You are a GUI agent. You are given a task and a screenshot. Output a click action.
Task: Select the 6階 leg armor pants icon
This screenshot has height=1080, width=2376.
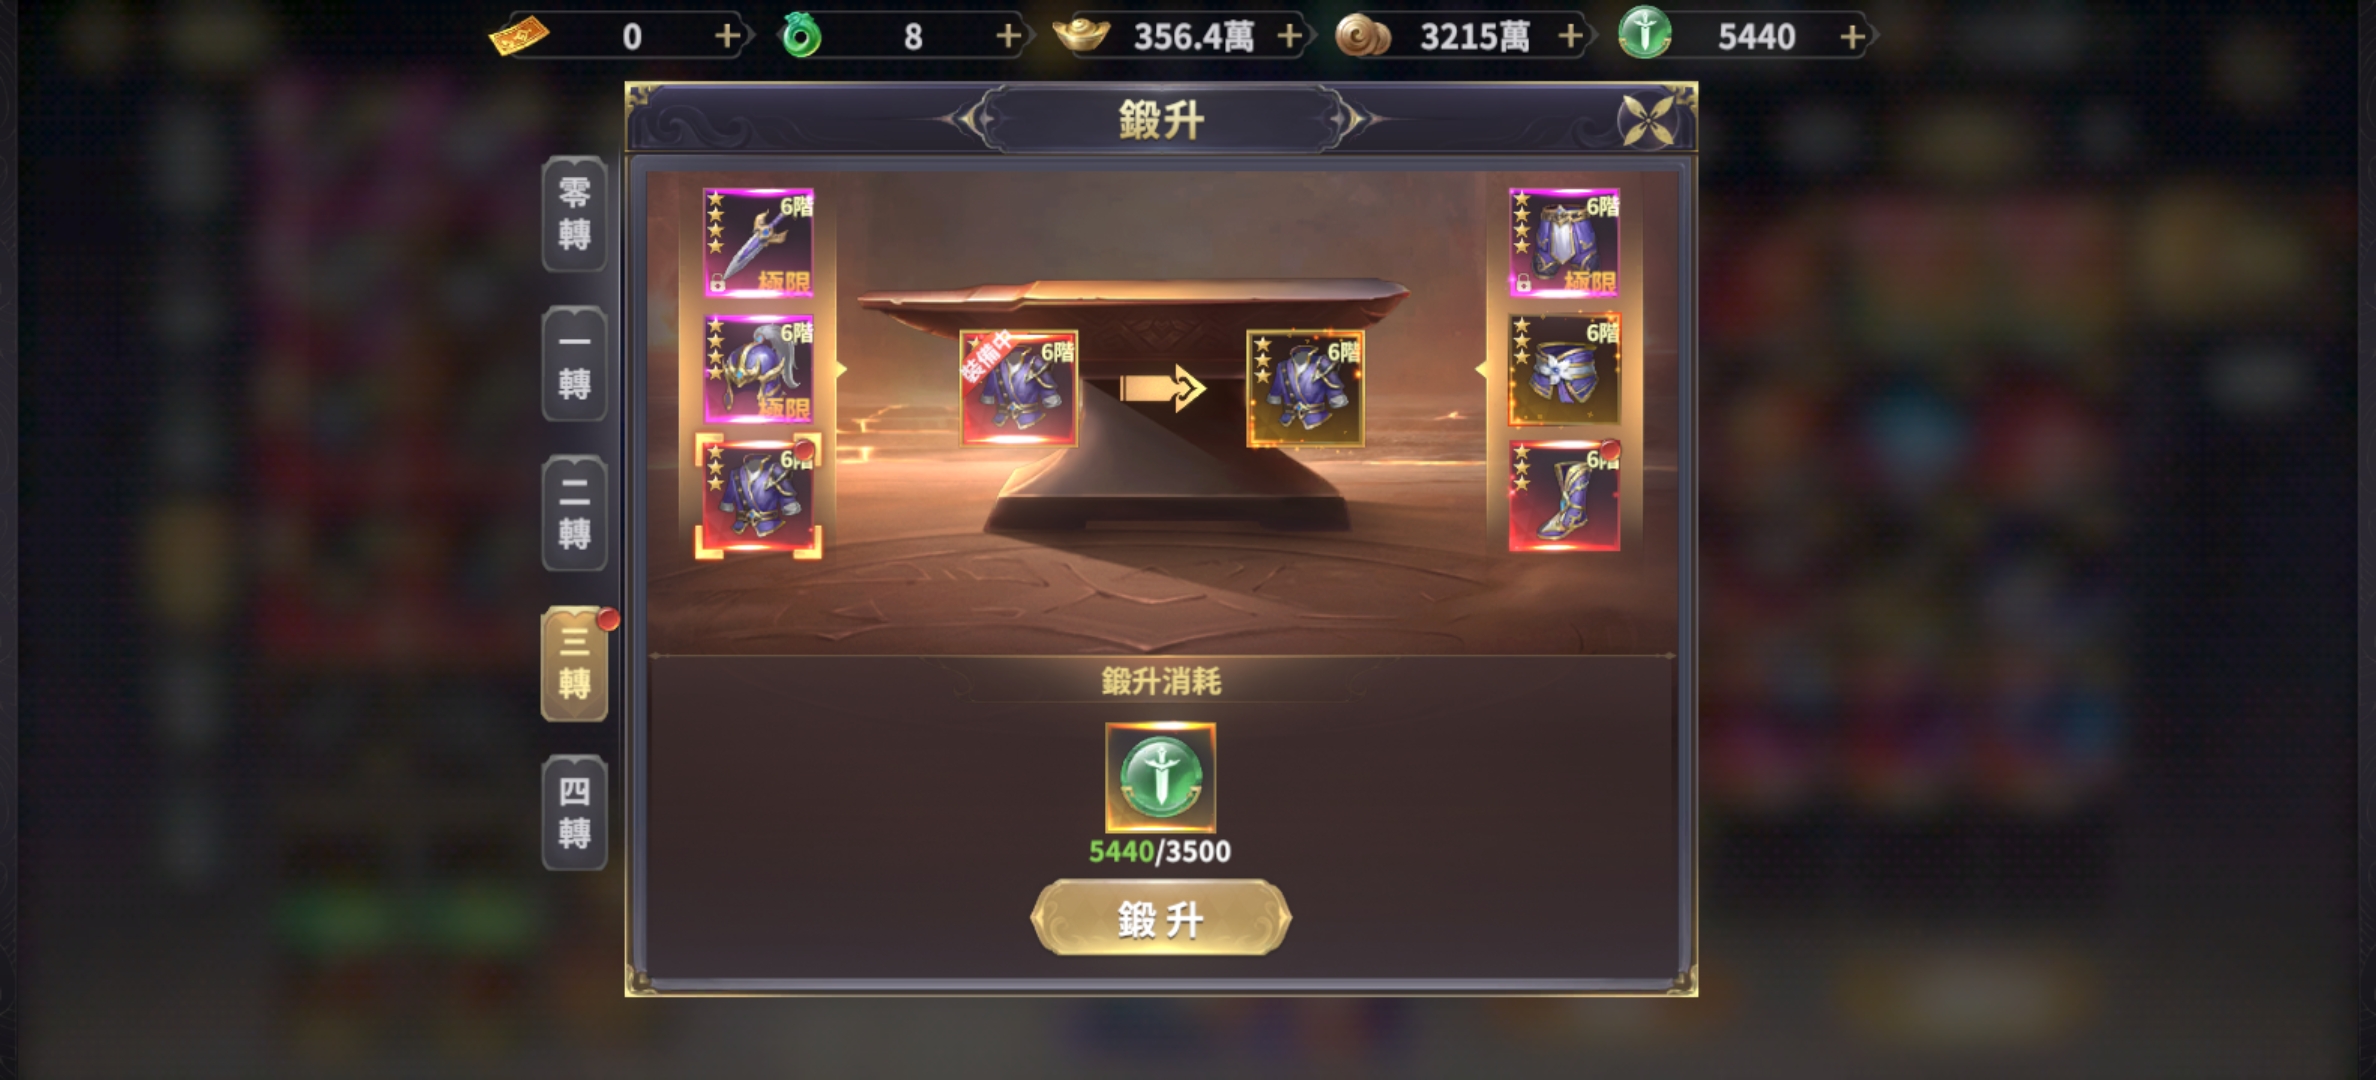click(x=1564, y=243)
